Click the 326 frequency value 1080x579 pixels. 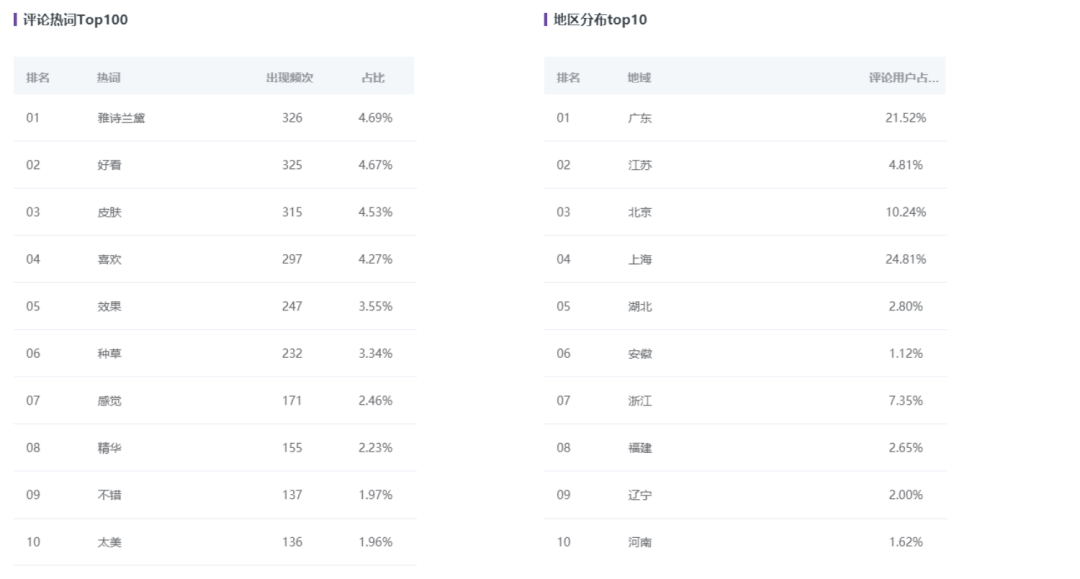point(292,118)
